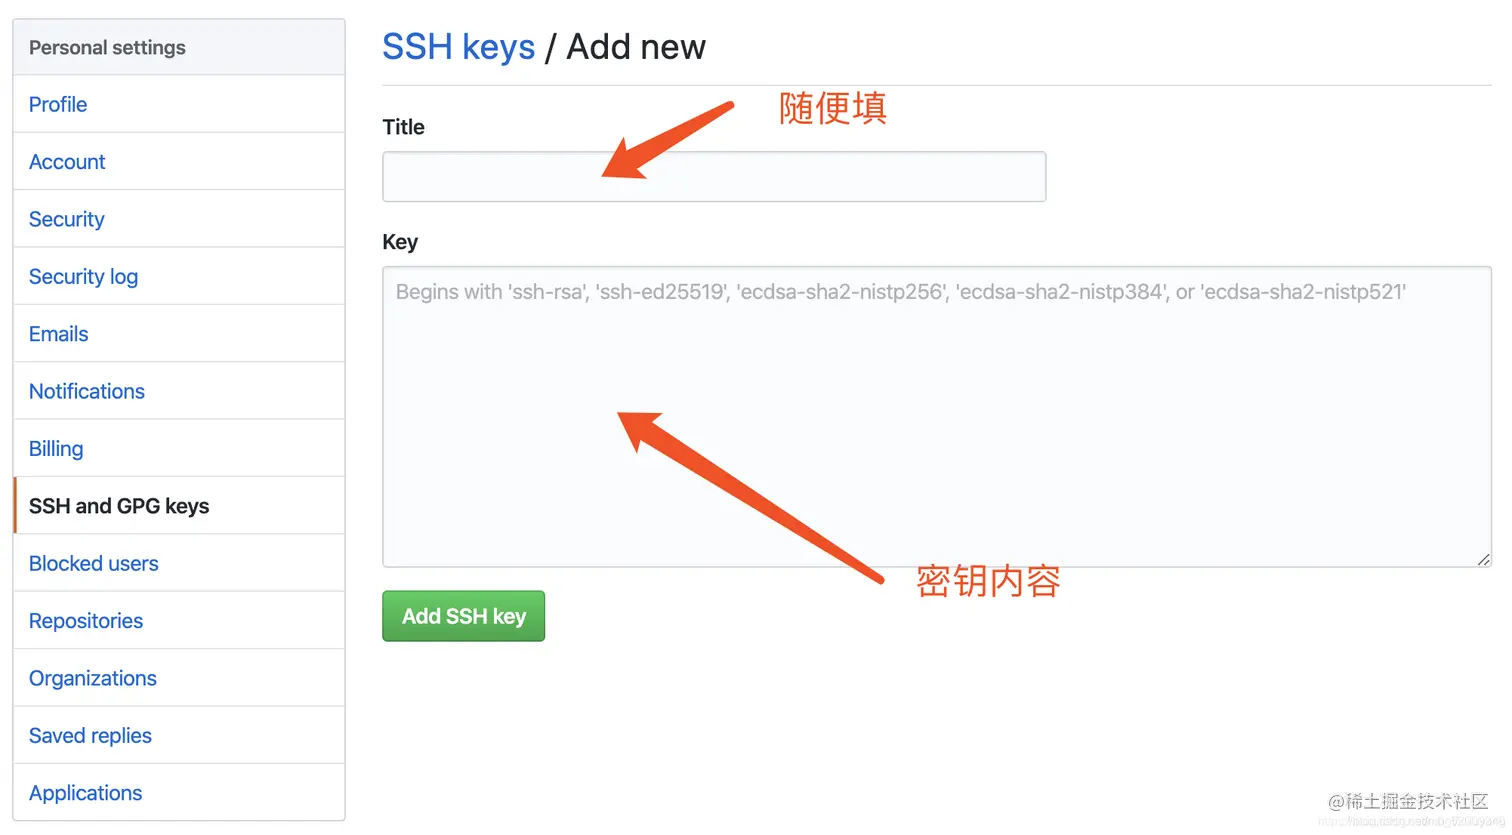Click the Key field label

400,242
